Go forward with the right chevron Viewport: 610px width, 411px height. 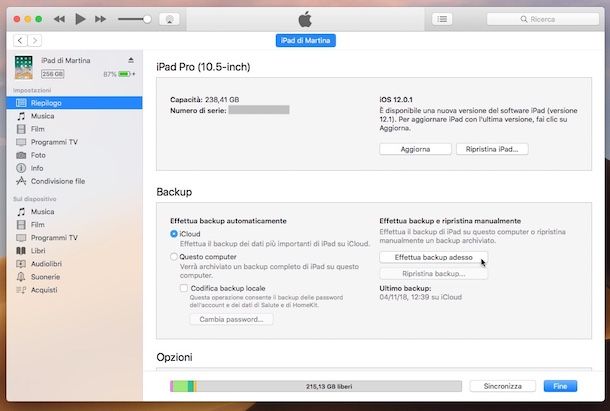[x=35, y=40]
